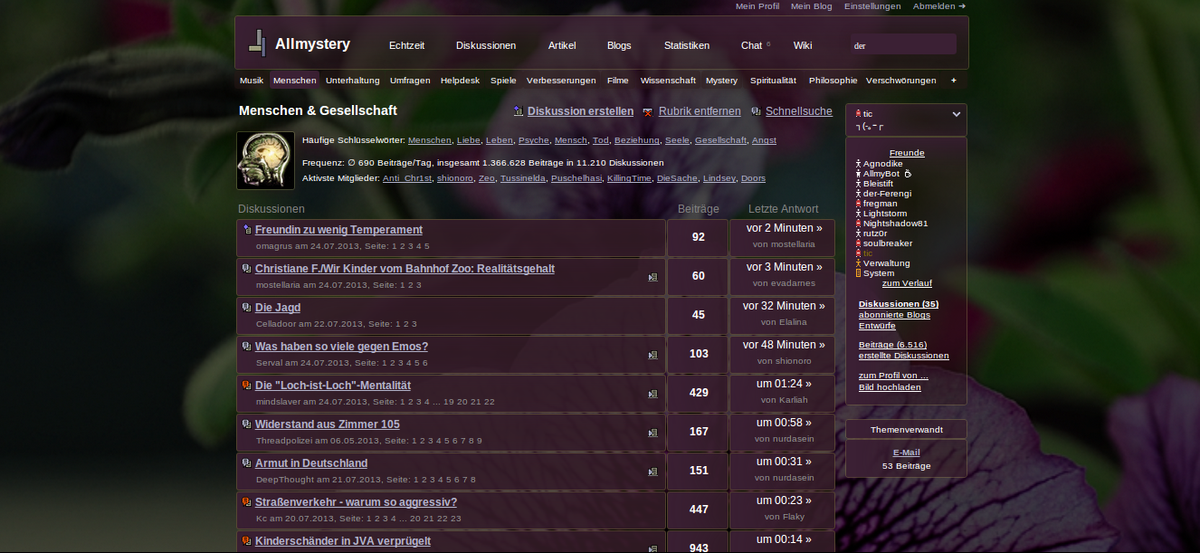Click the Allmystery logo icon
The image size is (1200, 553).
[258, 42]
